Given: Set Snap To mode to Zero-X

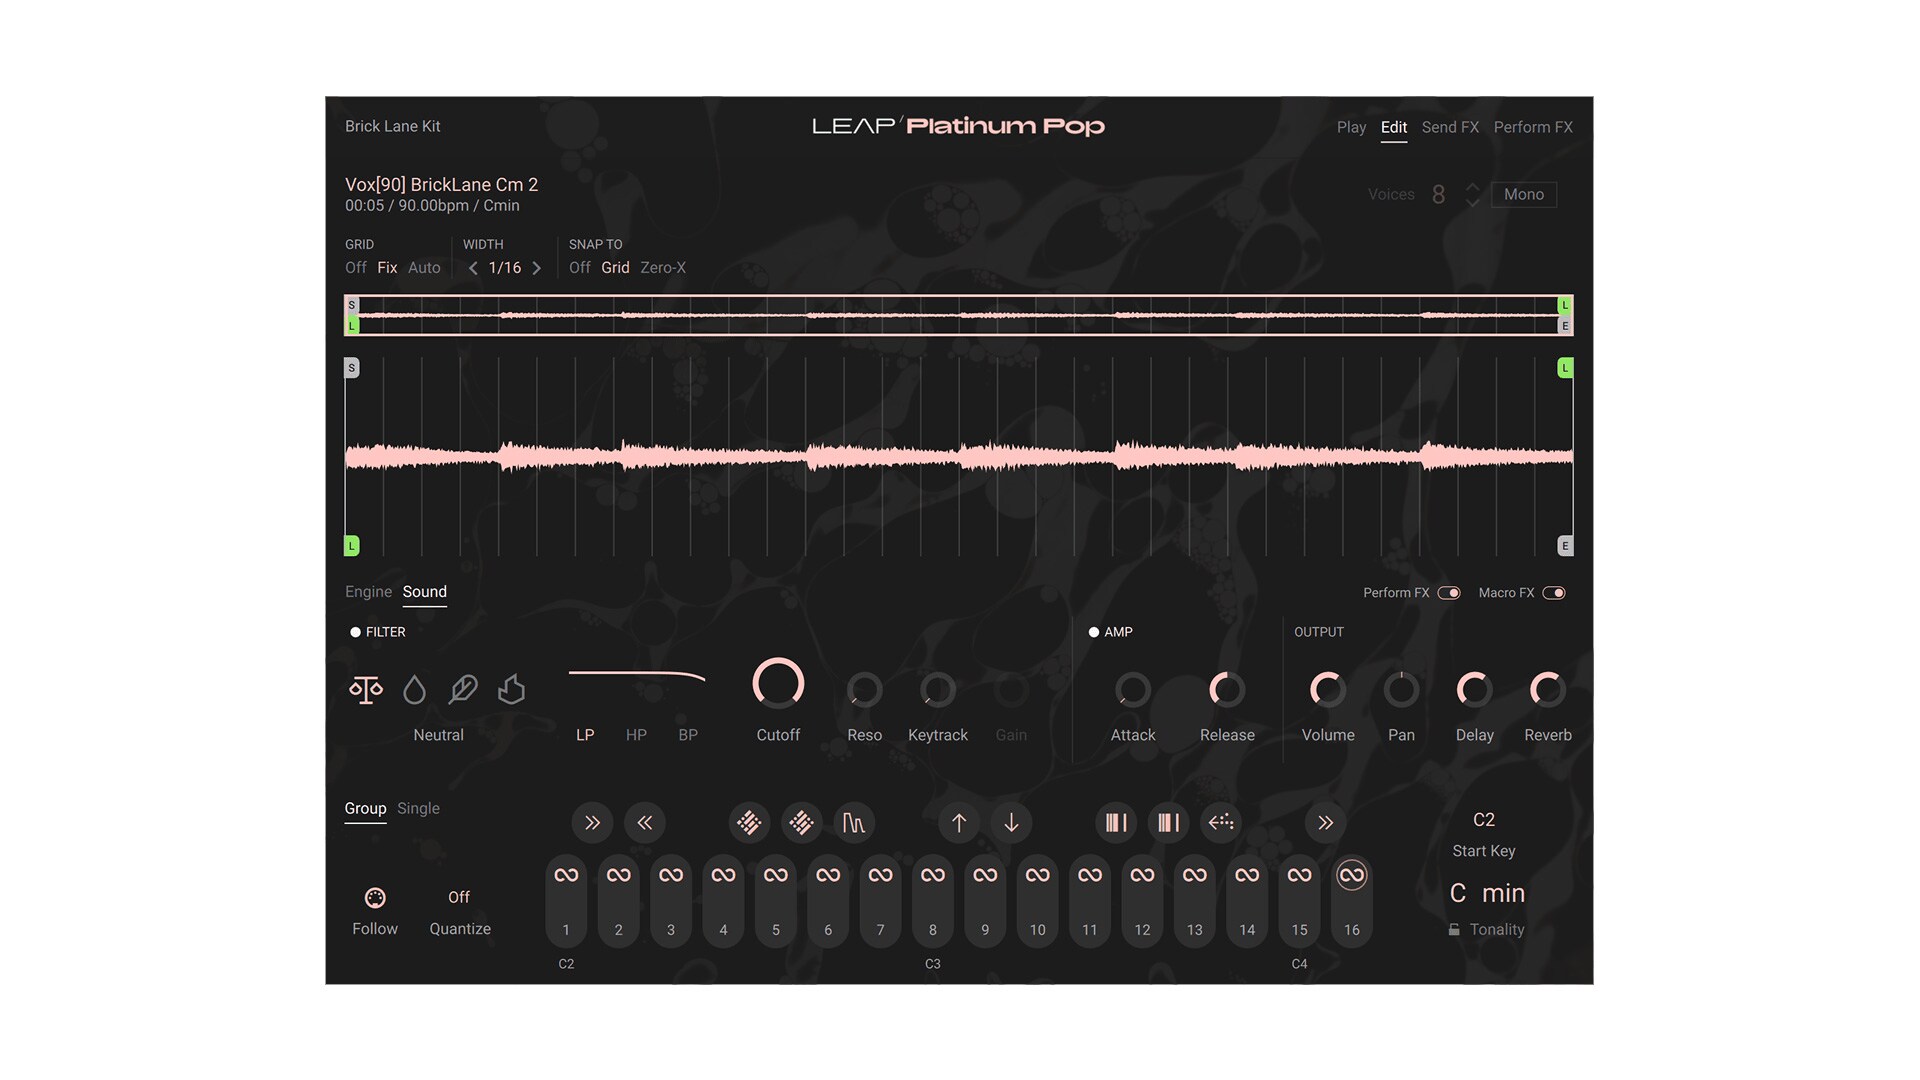Looking at the screenshot, I should pyautogui.click(x=662, y=268).
